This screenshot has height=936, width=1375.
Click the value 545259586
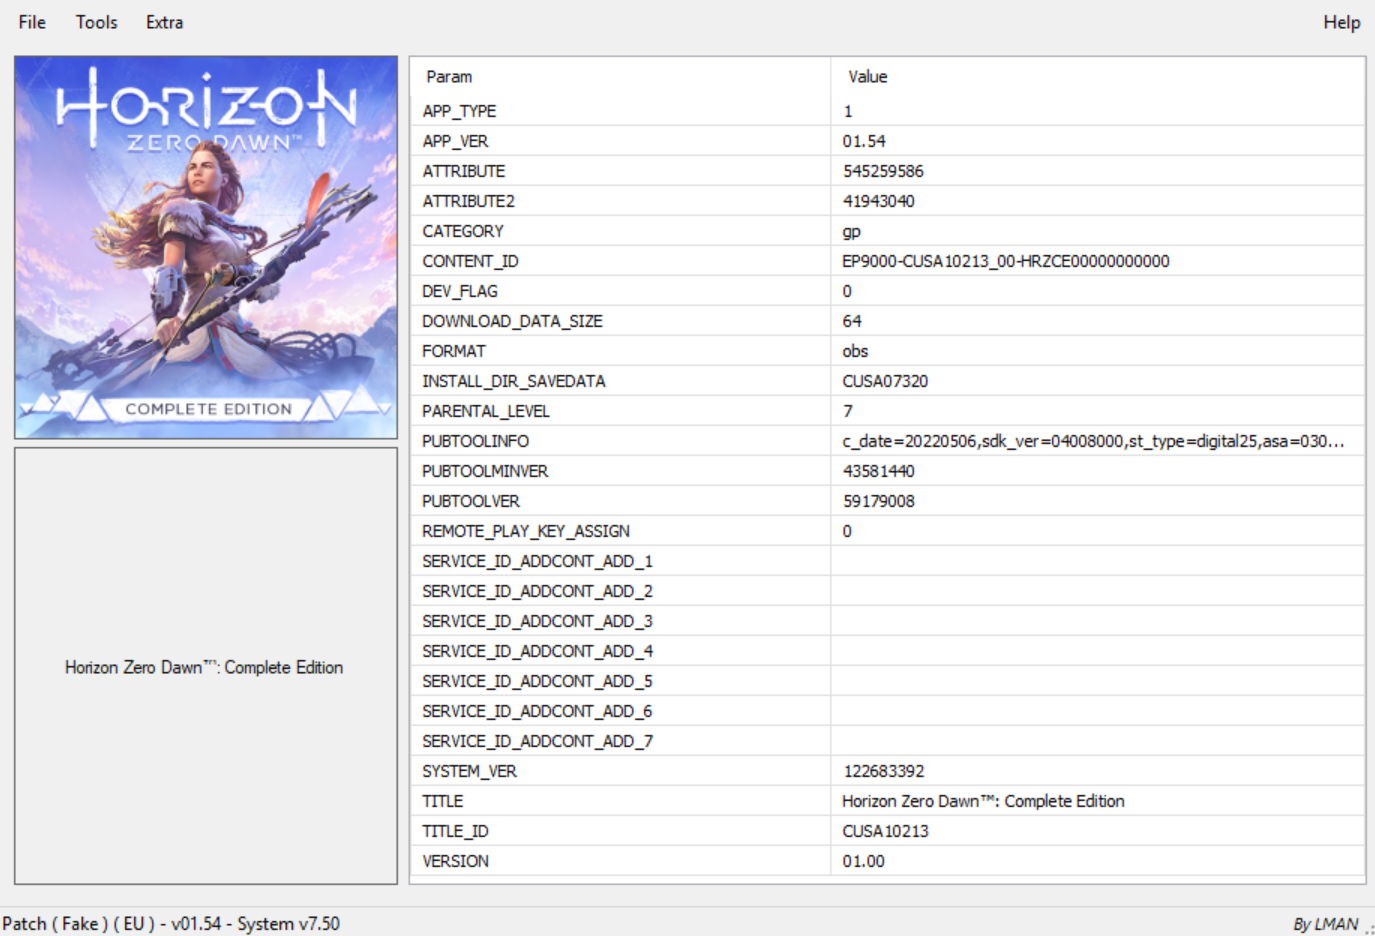pos(883,171)
